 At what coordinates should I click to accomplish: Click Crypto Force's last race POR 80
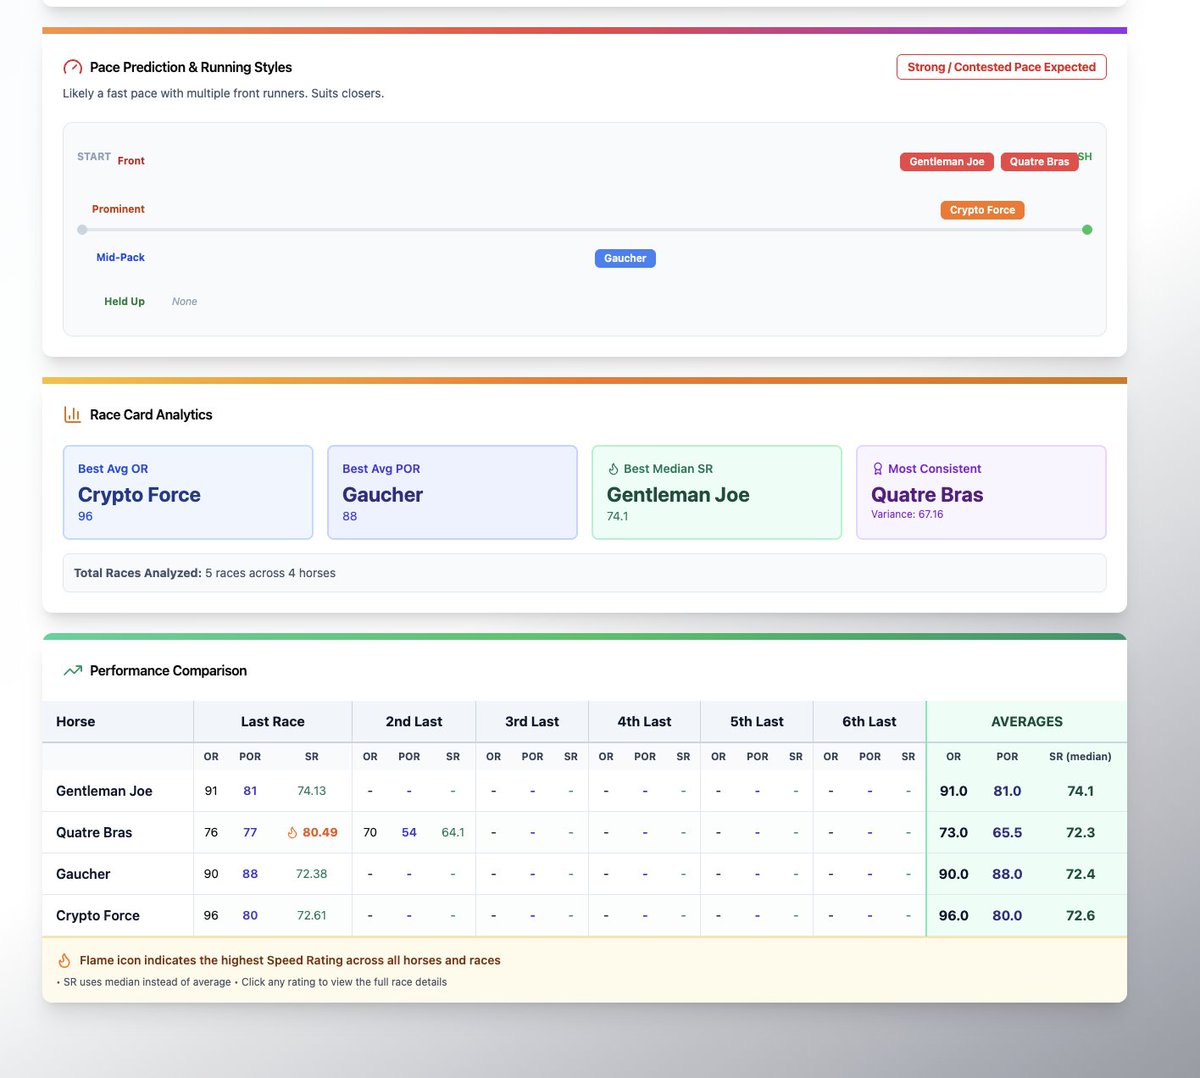(x=250, y=915)
